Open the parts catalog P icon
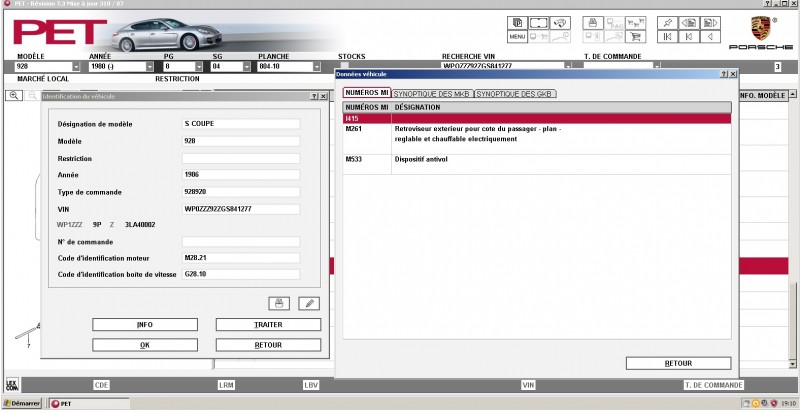The width and height of the screenshot is (800, 413). [517, 23]
